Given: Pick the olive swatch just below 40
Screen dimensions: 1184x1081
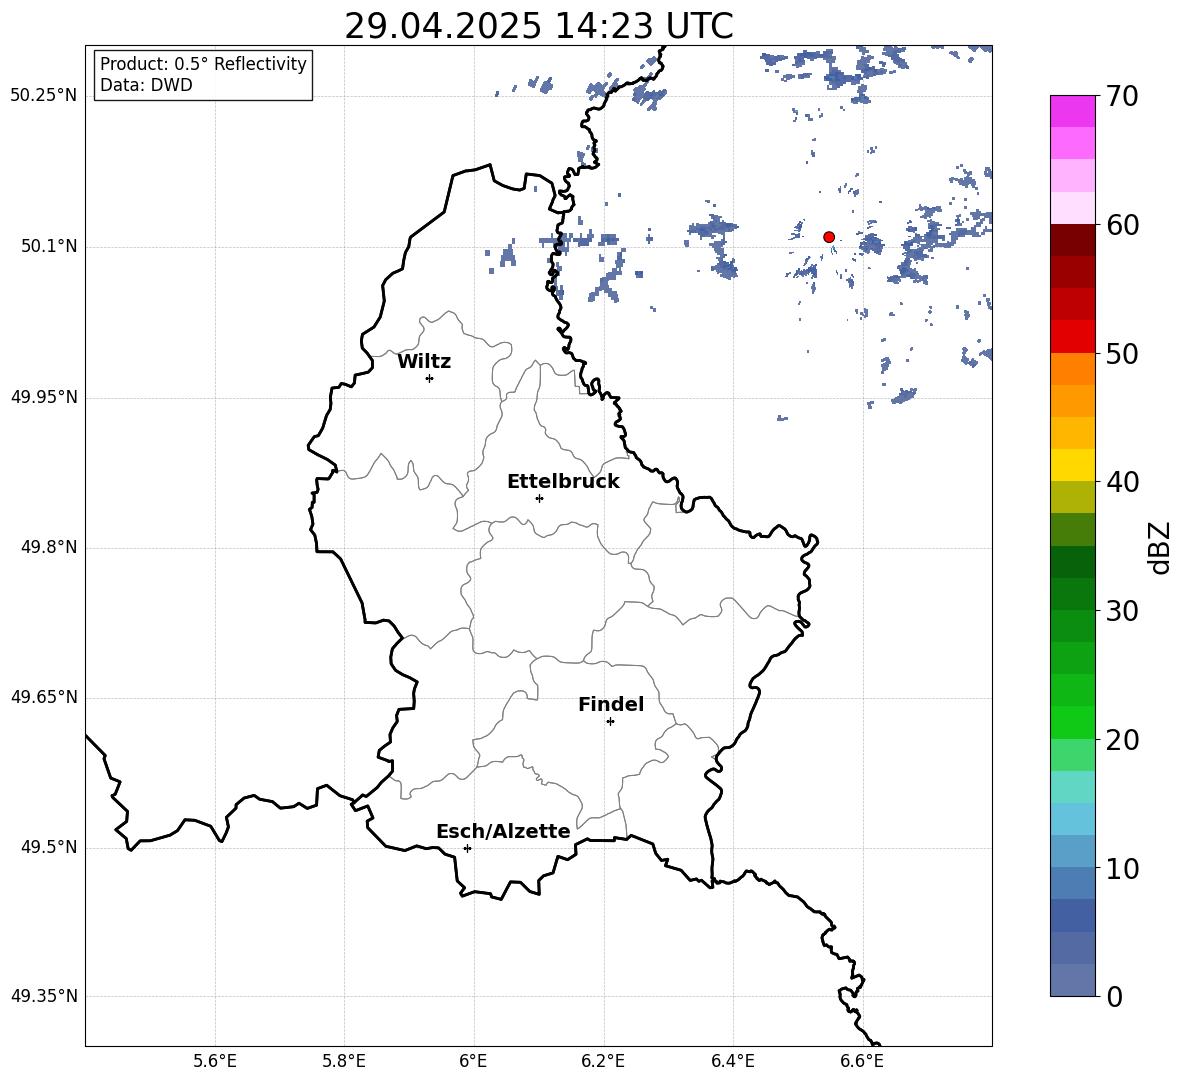Looking at the screenshot, I should click(1073, 497).
